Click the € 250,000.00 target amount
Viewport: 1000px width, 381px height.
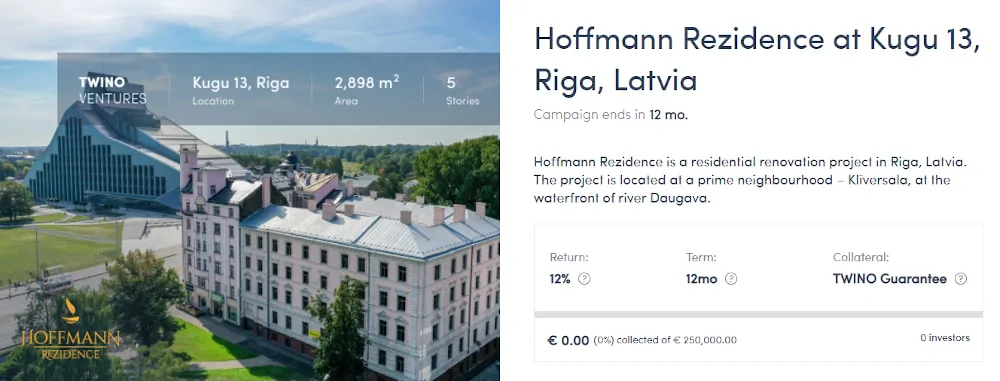(705, 340)
